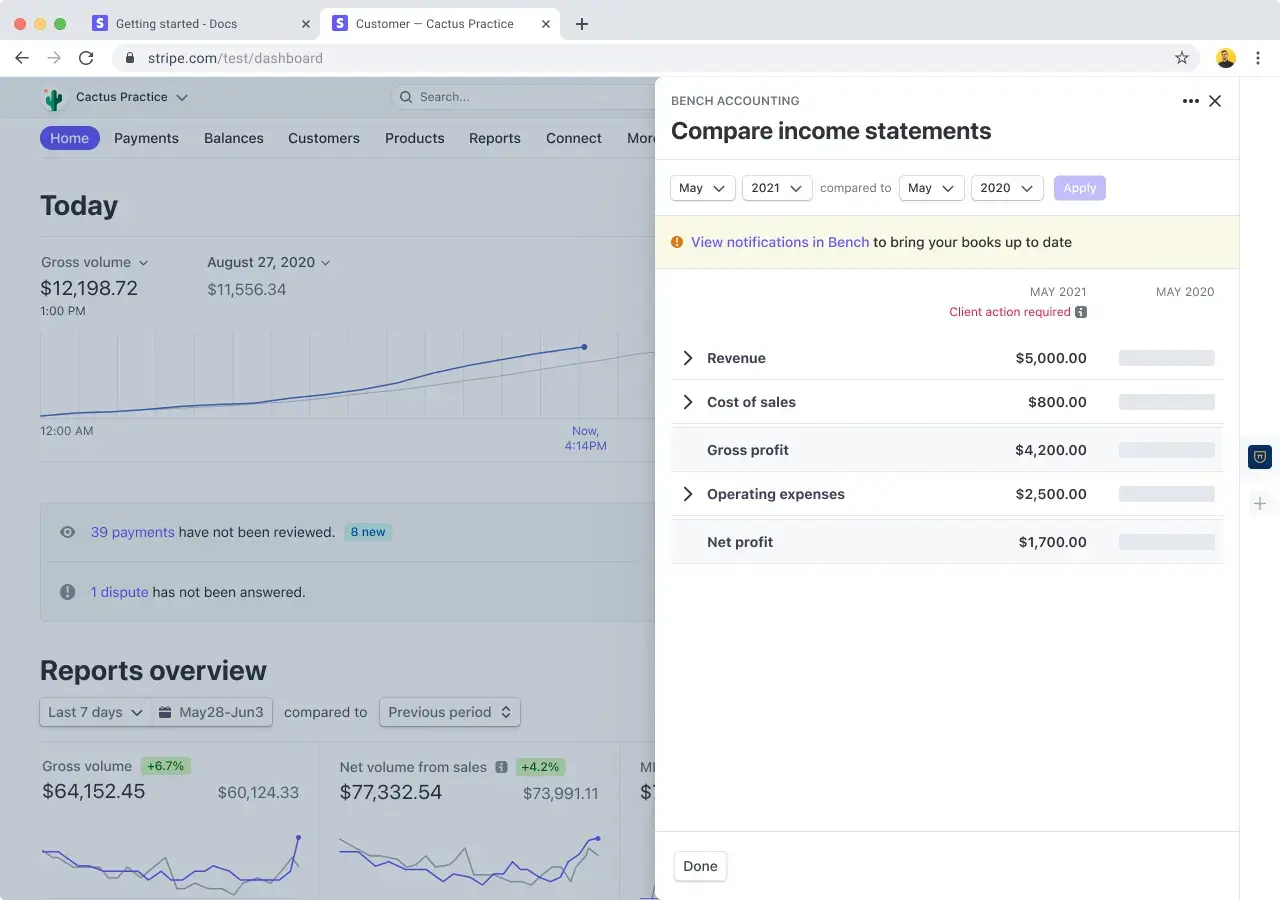Click the Now point on Today chart
The width and height of the screenshot is (1280, 900).
coord(584,347)
